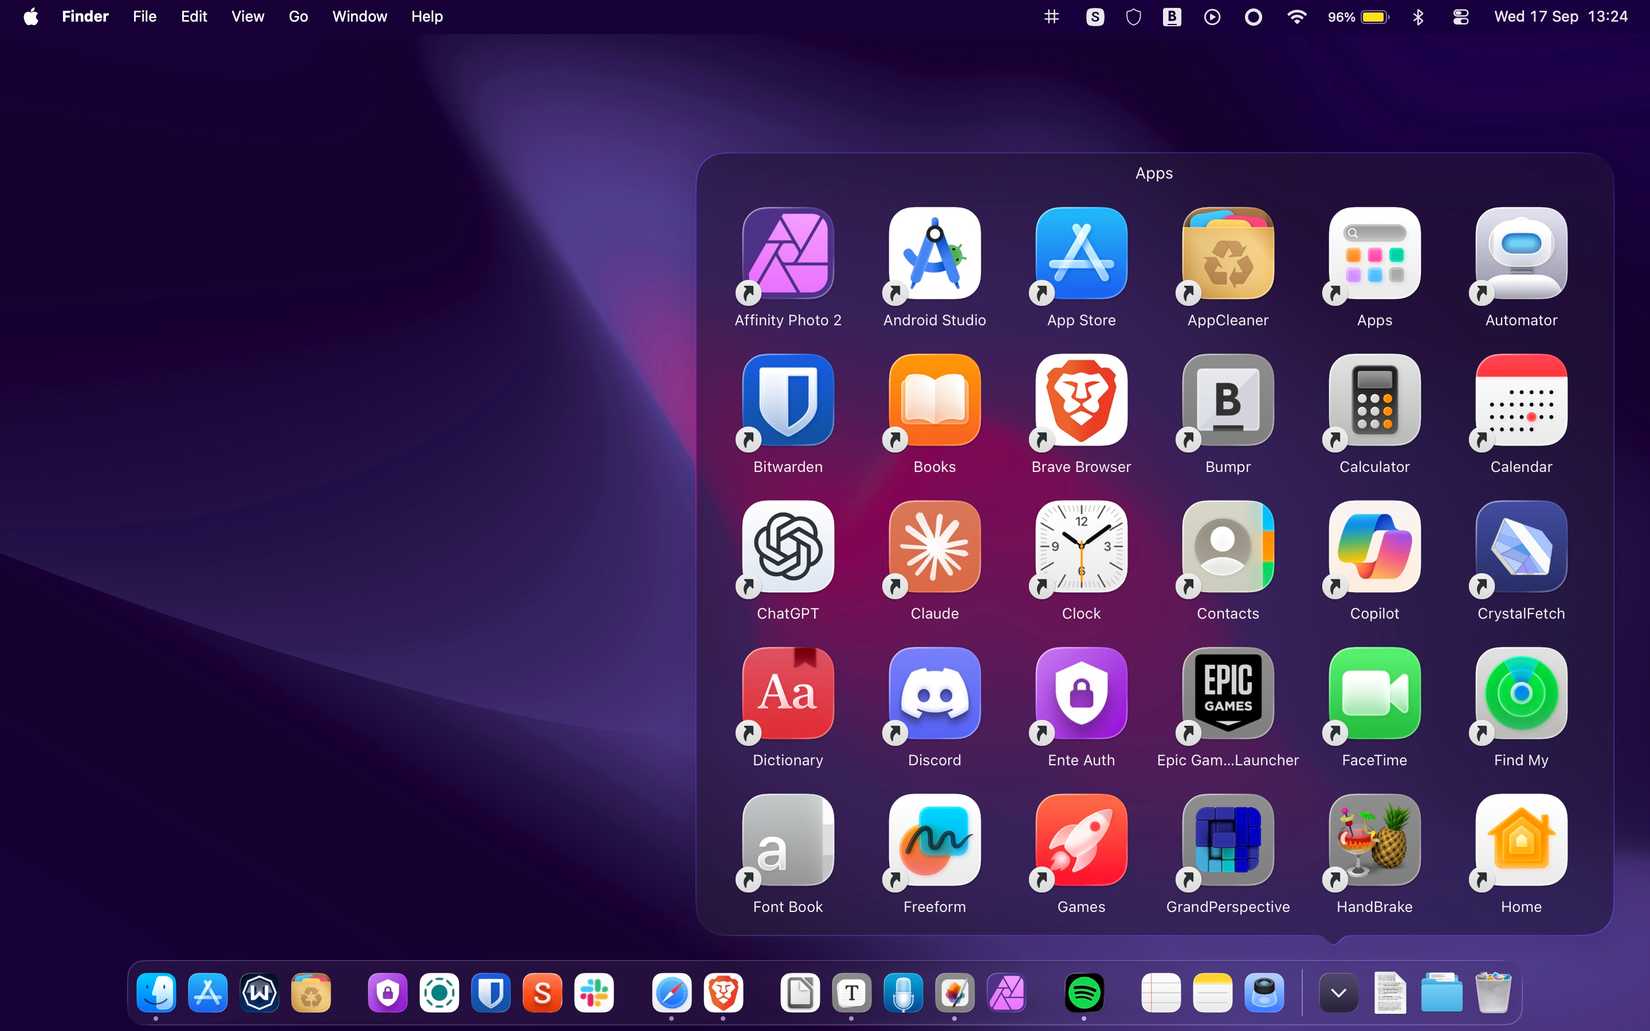Click the date and time Wed 17 Sep
Screen dimensions: 1650x1031
[1561, 16]
